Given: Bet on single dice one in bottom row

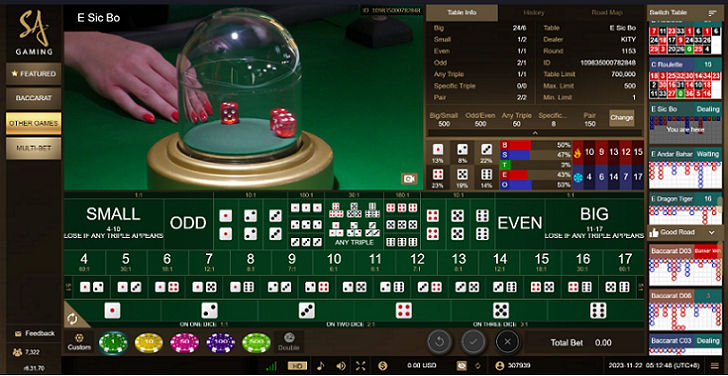Looking at the screenshot, I should [112, 311].
